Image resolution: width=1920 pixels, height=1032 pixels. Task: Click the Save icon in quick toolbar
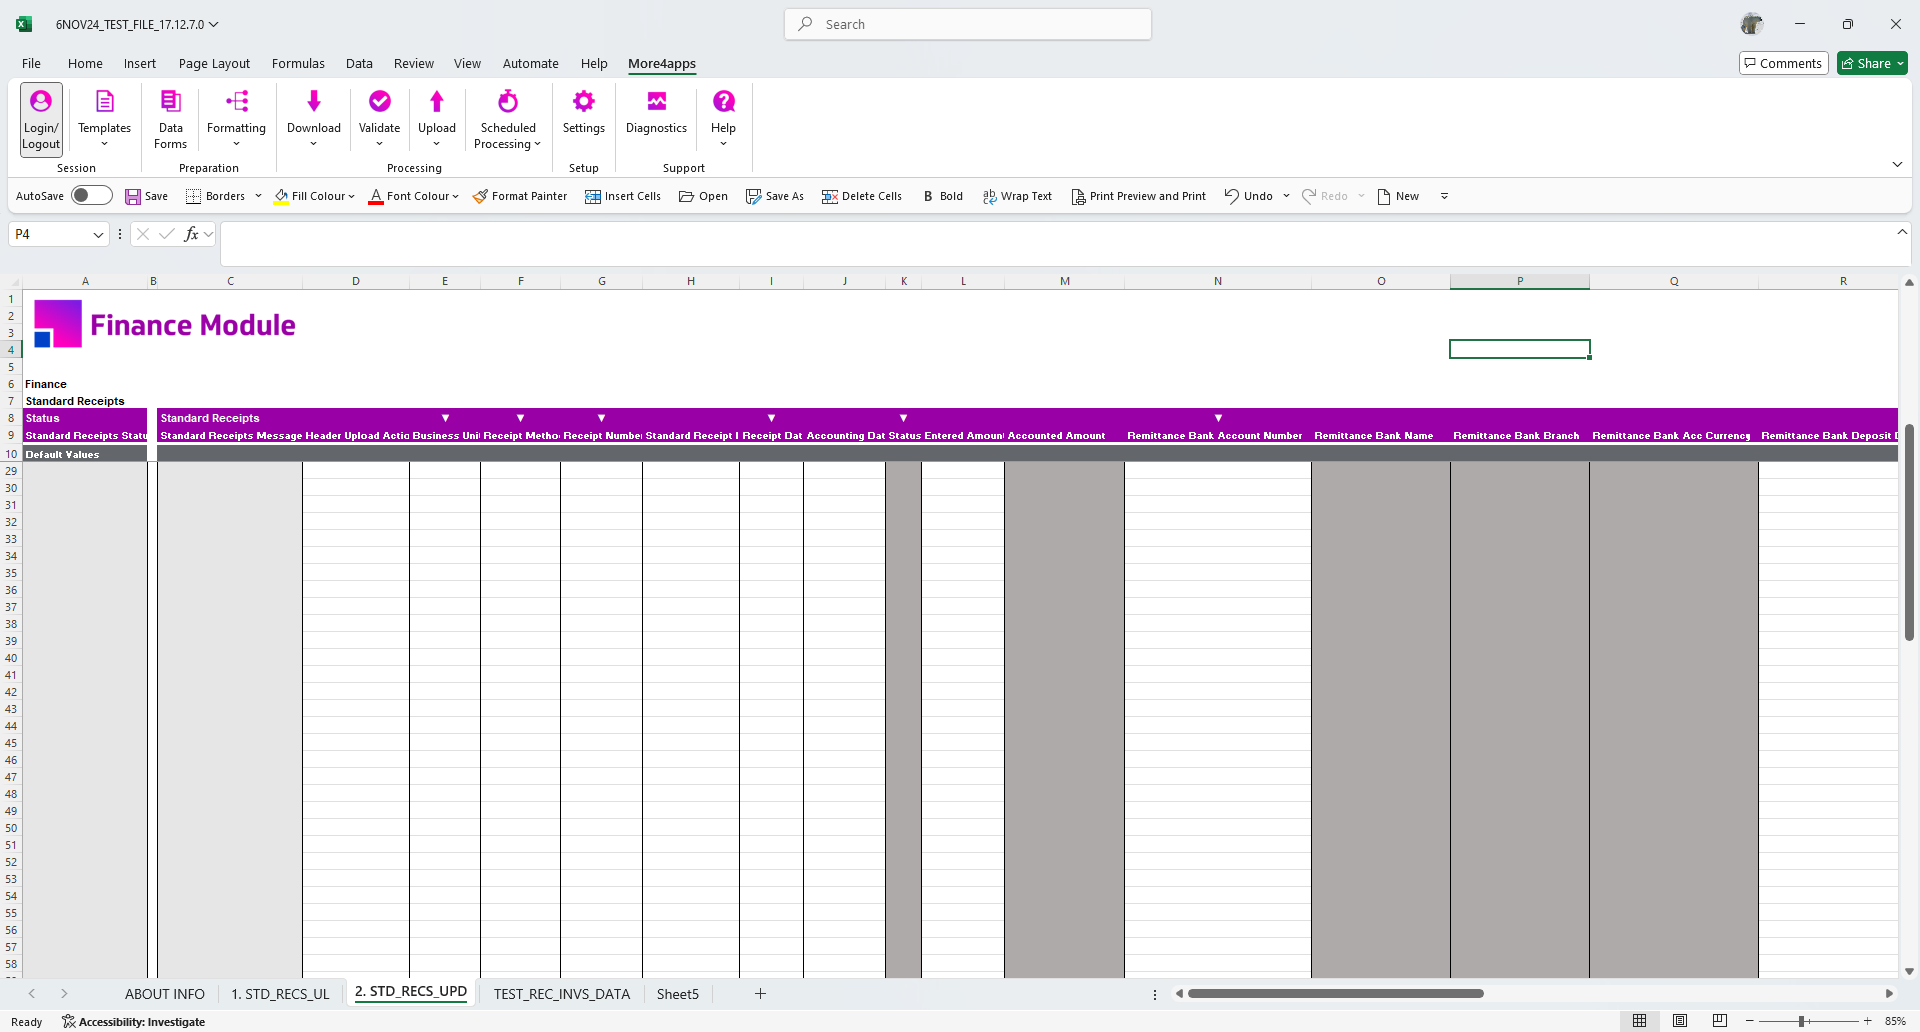pos(133,197)
